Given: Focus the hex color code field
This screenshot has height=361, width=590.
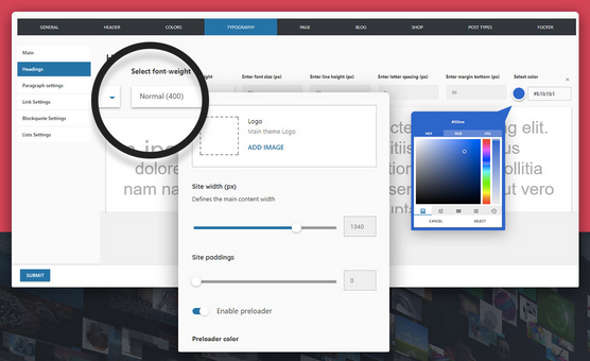Looking at the screenshot, I should (x=549, y=94).
